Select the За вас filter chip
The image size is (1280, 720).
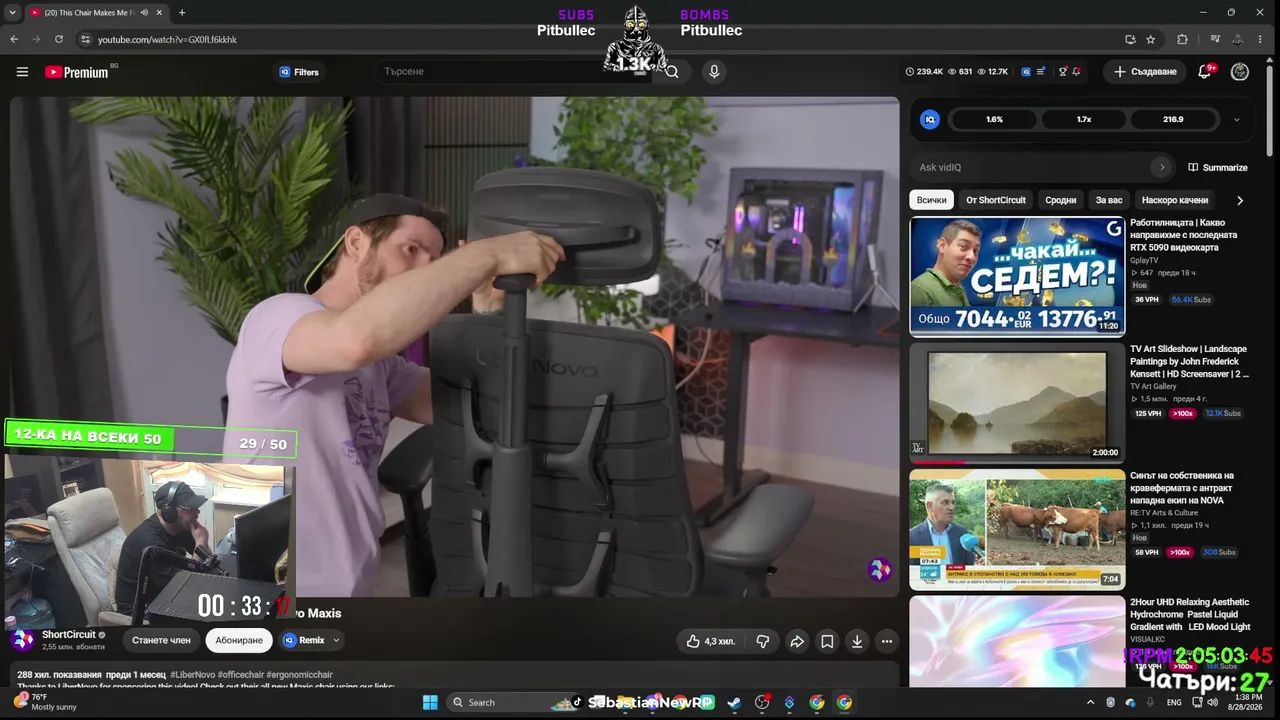click(1109, 200)
